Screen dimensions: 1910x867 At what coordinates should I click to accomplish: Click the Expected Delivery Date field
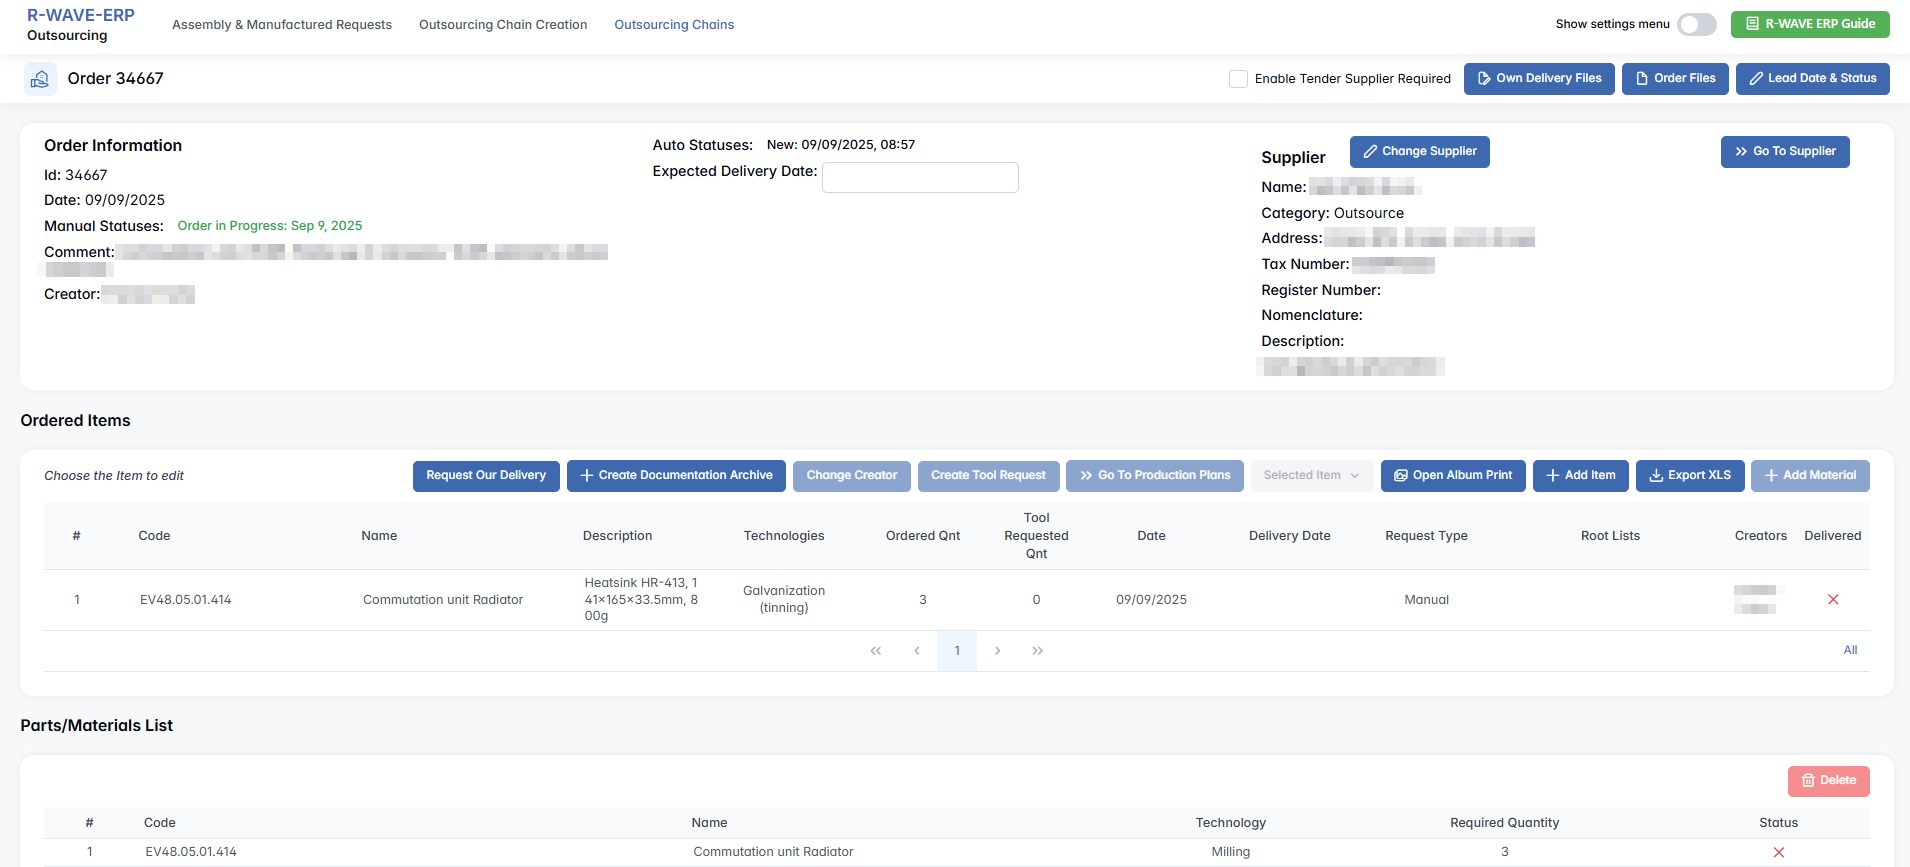(919, 178)
